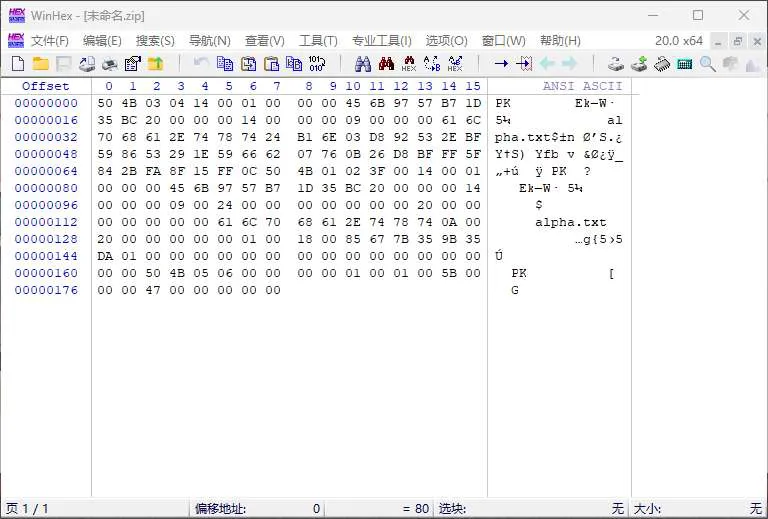Click 'pha.txt$±n' in the ASCII column
The height and width of the screenshot is (519, 768).
point(535,138)
